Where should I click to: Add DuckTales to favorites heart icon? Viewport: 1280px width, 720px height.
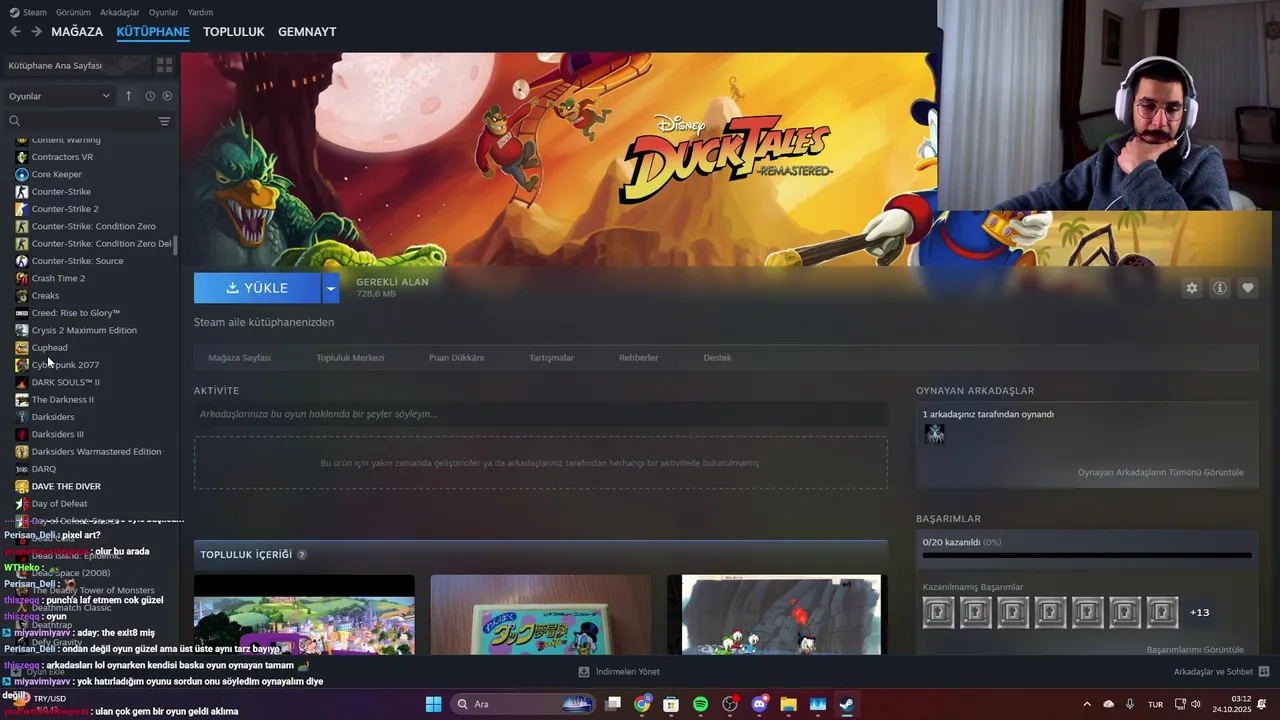click(1248, 288)
